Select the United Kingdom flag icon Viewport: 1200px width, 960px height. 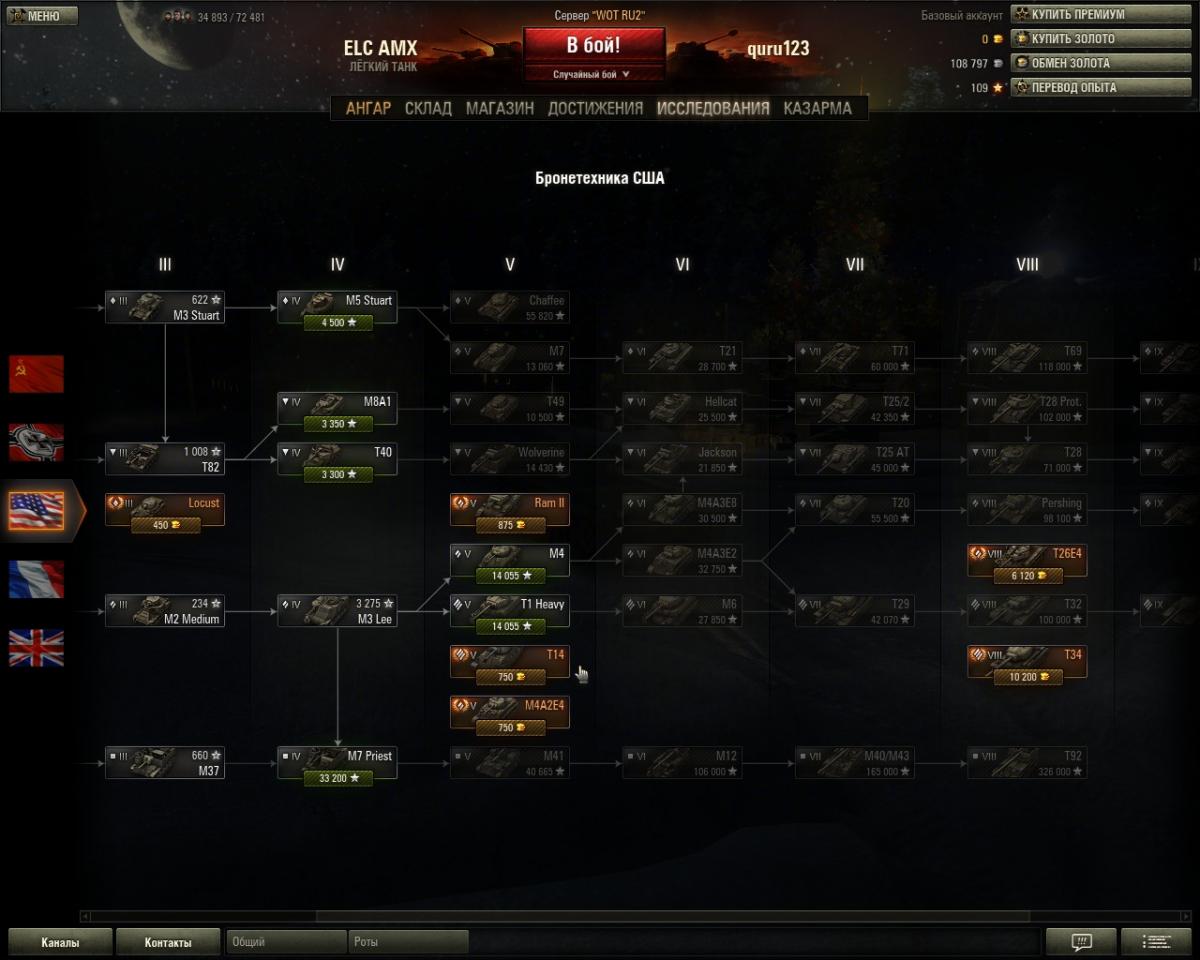point(36,648)
